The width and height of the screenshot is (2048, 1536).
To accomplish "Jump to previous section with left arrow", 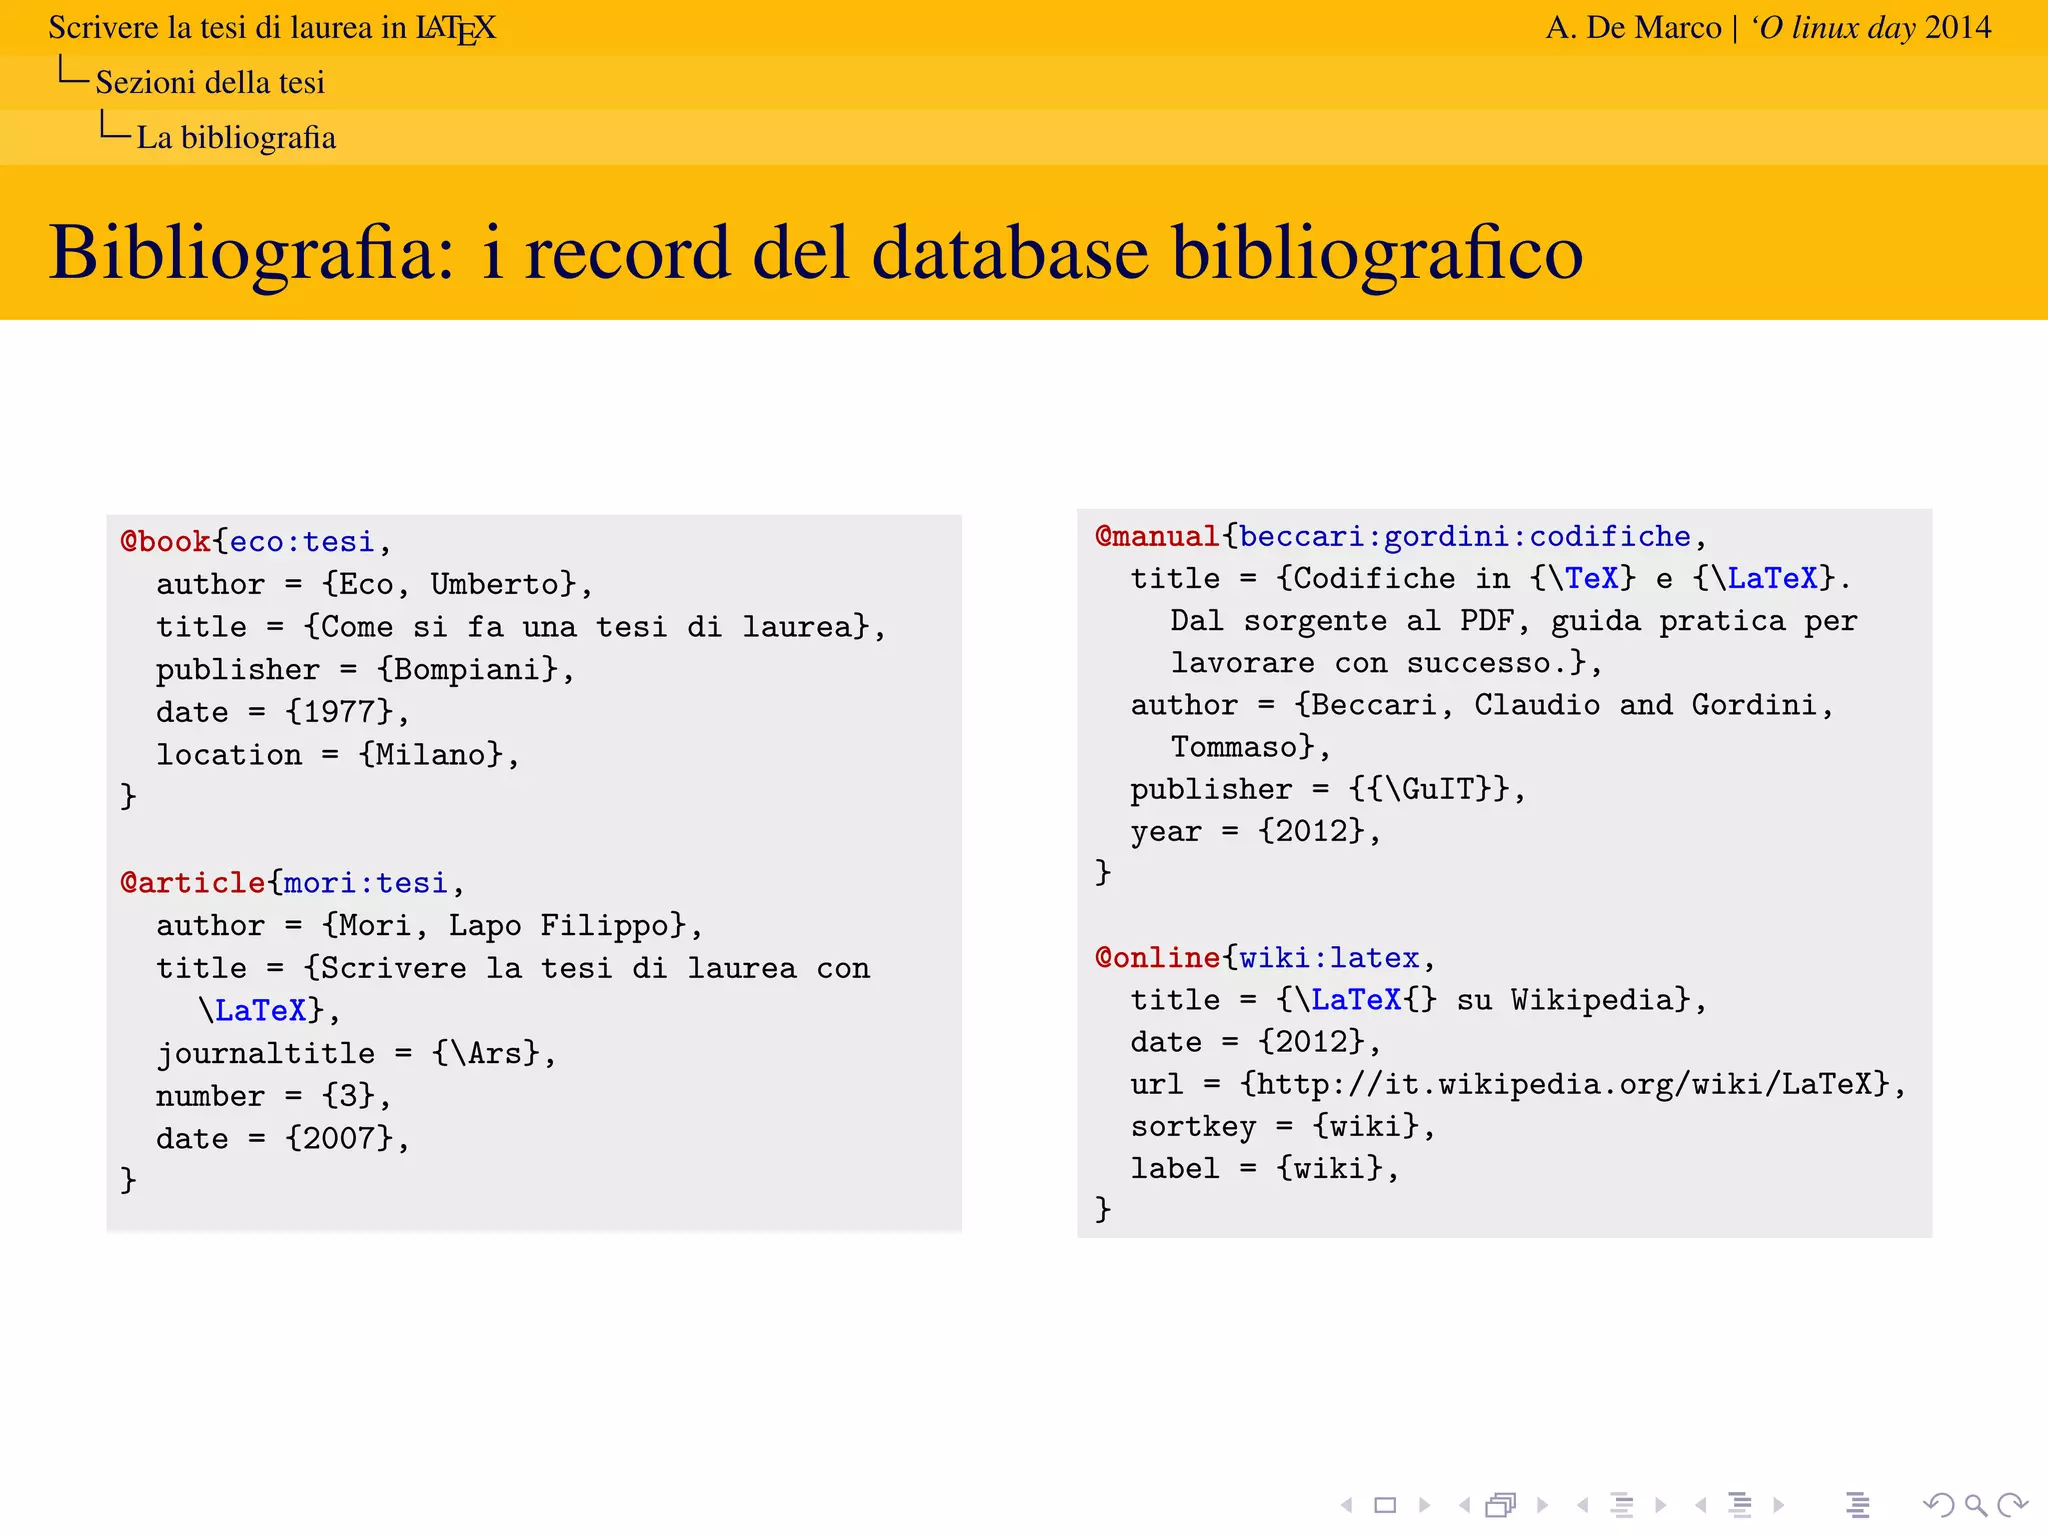I will [1700, 1505].
